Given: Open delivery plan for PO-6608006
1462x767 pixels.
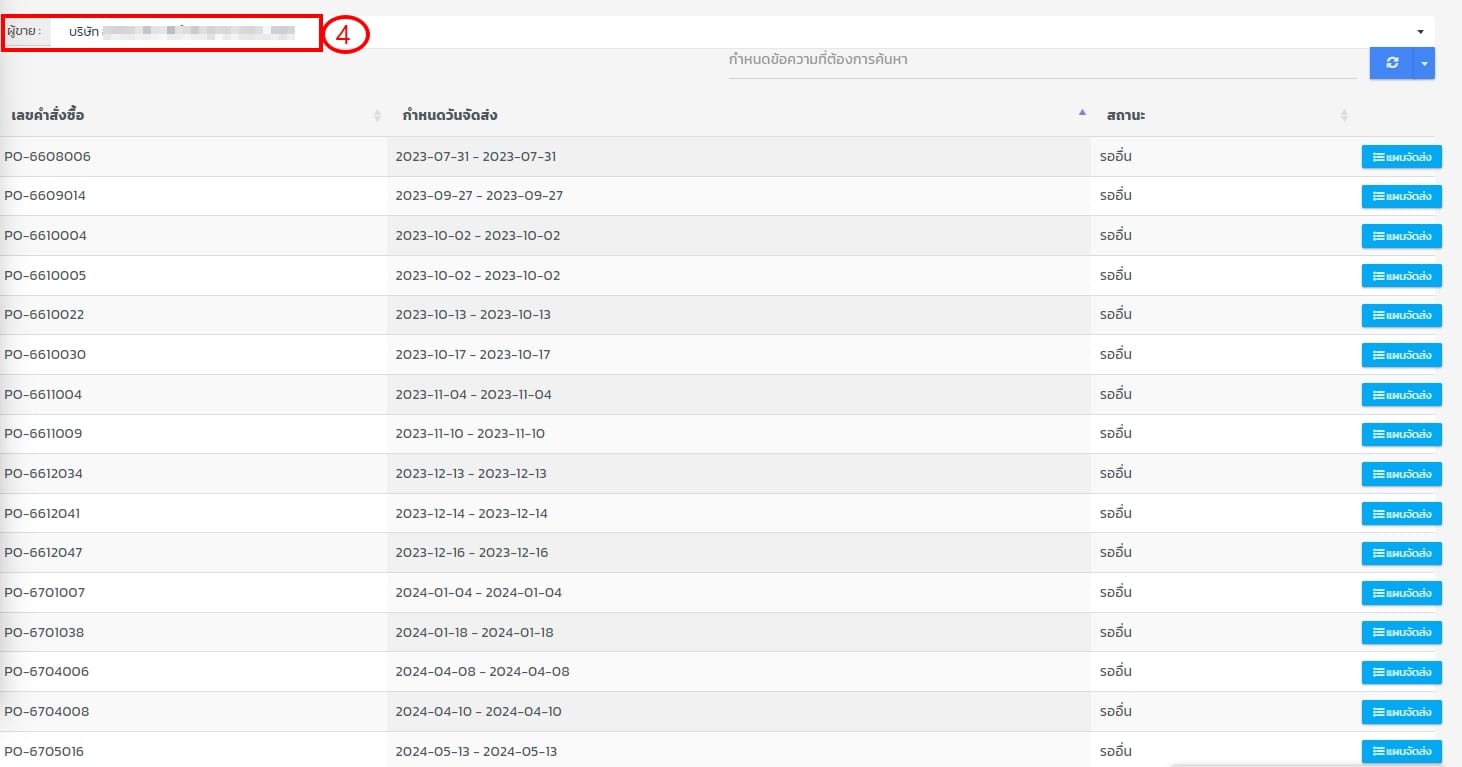Looking at the screenshot, I should pyautogui.click(x=1401, y=157).
